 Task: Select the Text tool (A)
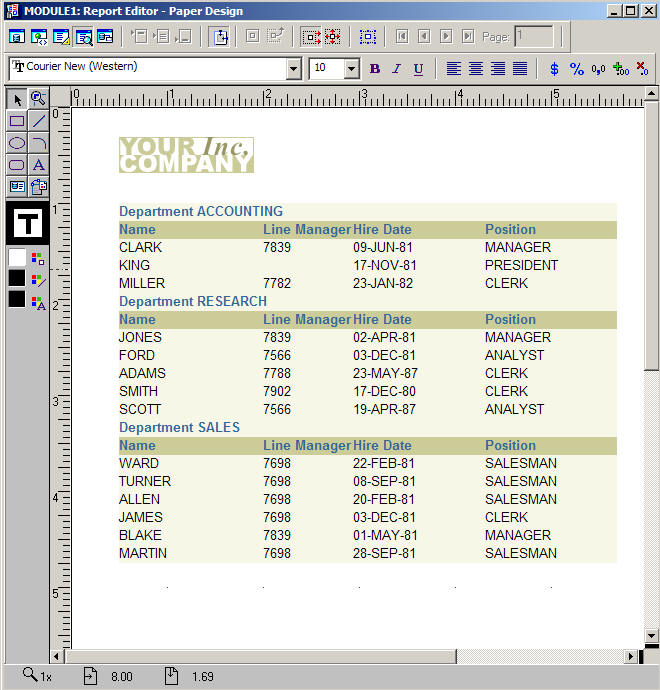pos(39,165)
